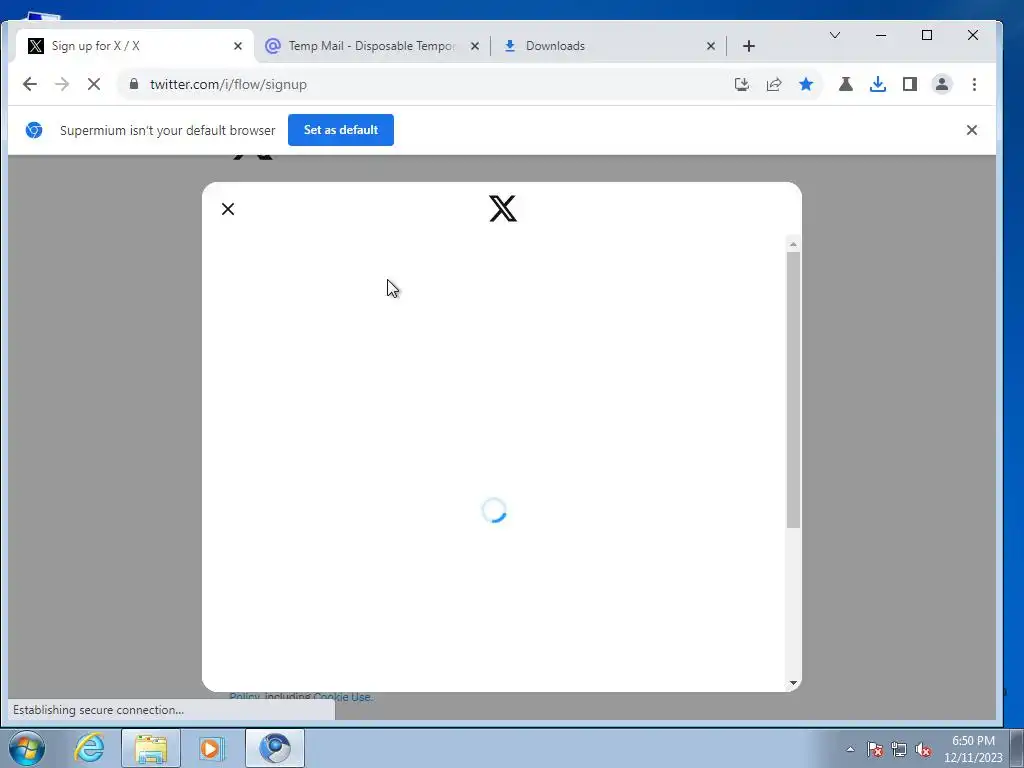
Task: Switch to Temp Mail tab
Action: point(372,46)
